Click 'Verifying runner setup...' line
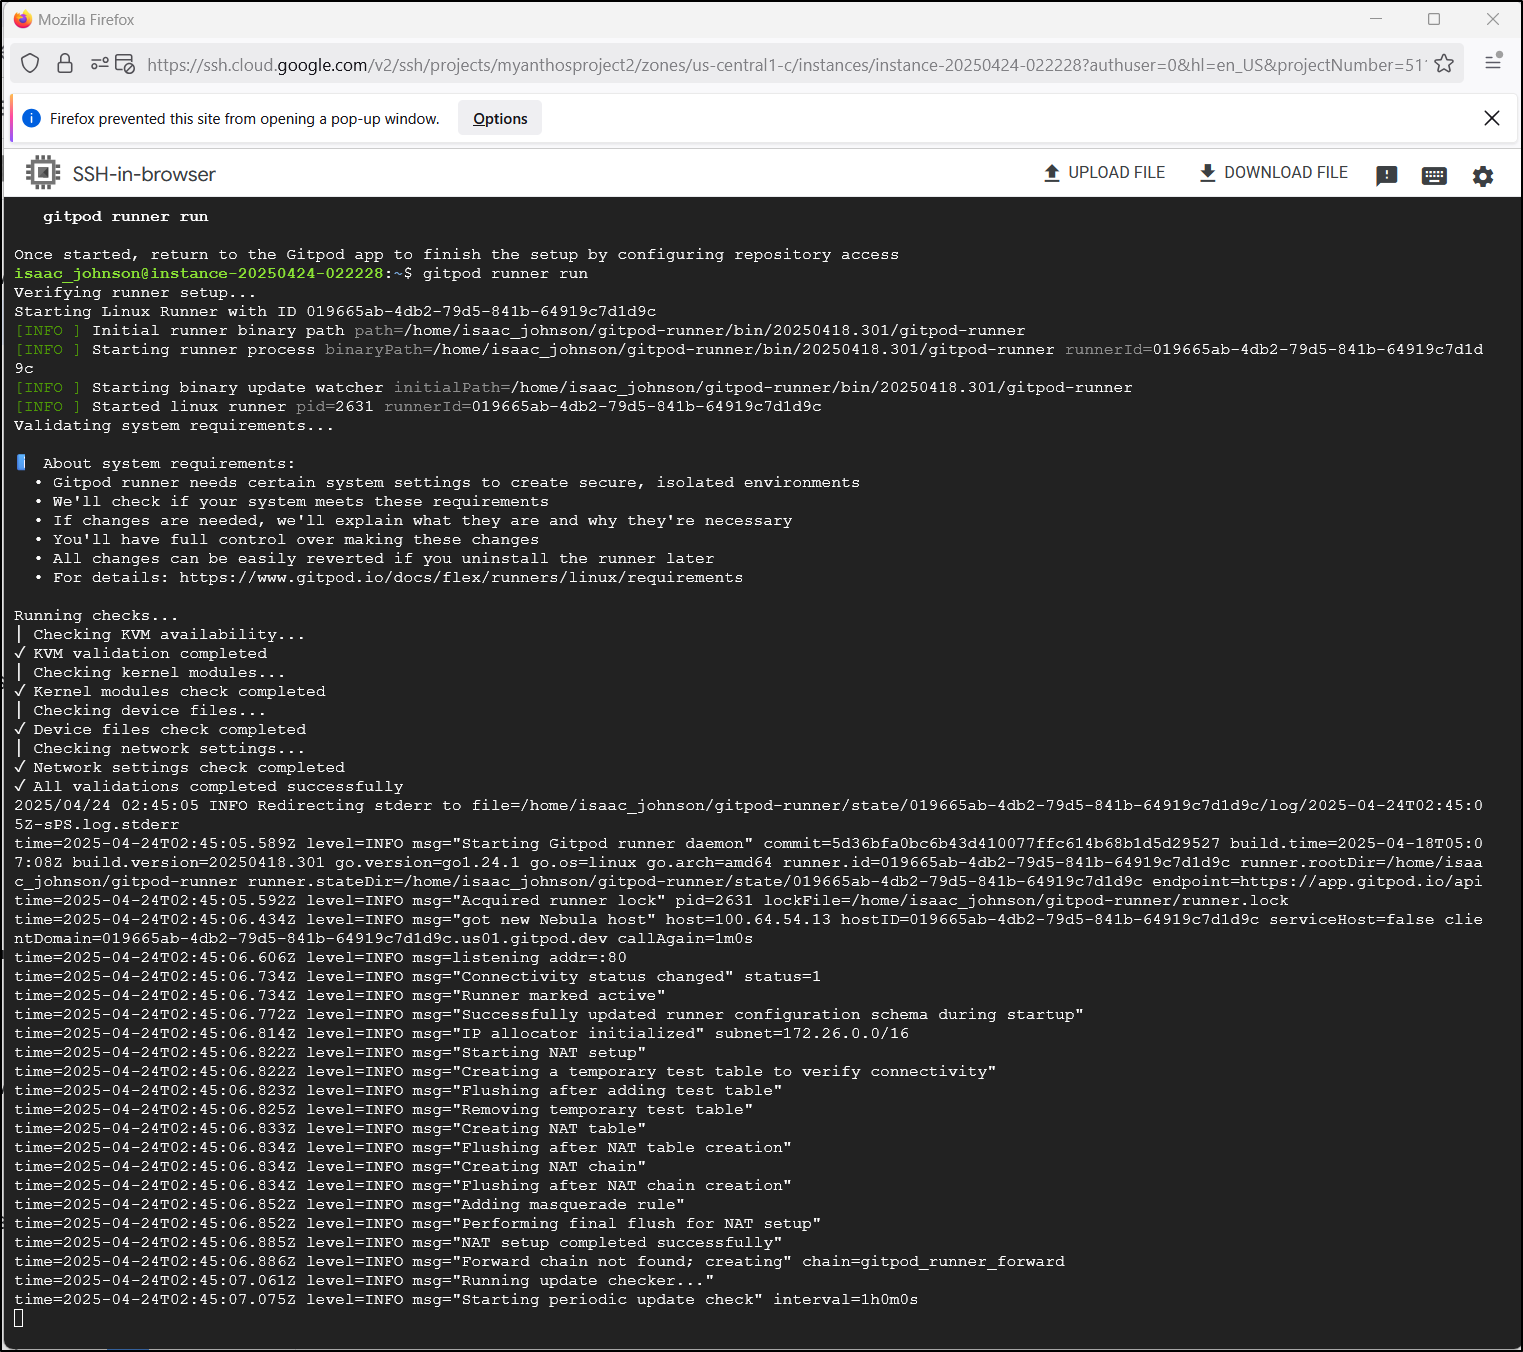 [135, 292]
